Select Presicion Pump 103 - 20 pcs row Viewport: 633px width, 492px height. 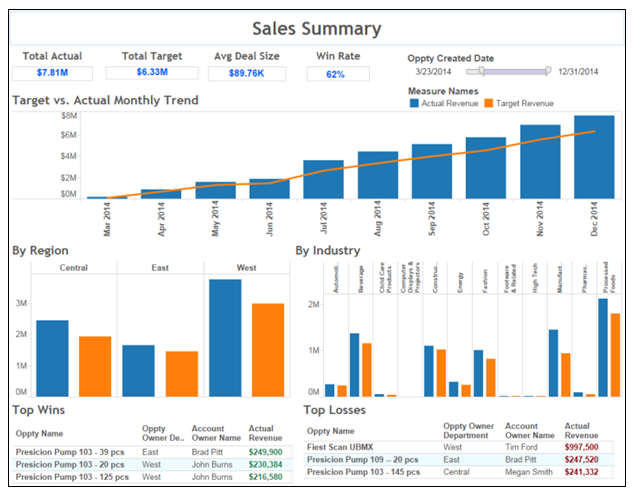point(153,465)
